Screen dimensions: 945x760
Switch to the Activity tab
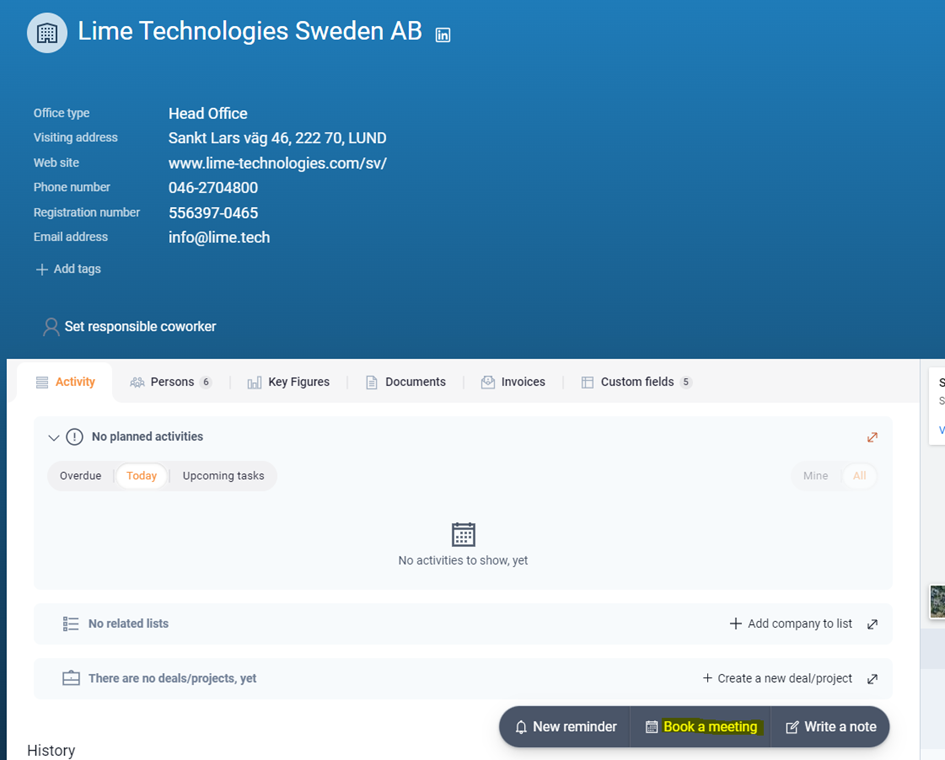[x=65, y=382]
